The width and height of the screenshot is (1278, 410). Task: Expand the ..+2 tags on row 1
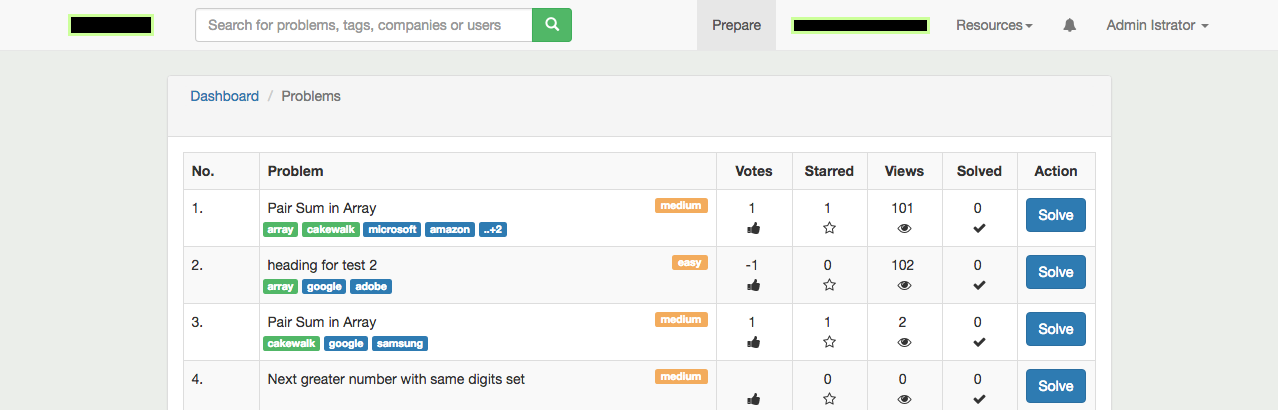pyautogui.click(x=493, y=229)
